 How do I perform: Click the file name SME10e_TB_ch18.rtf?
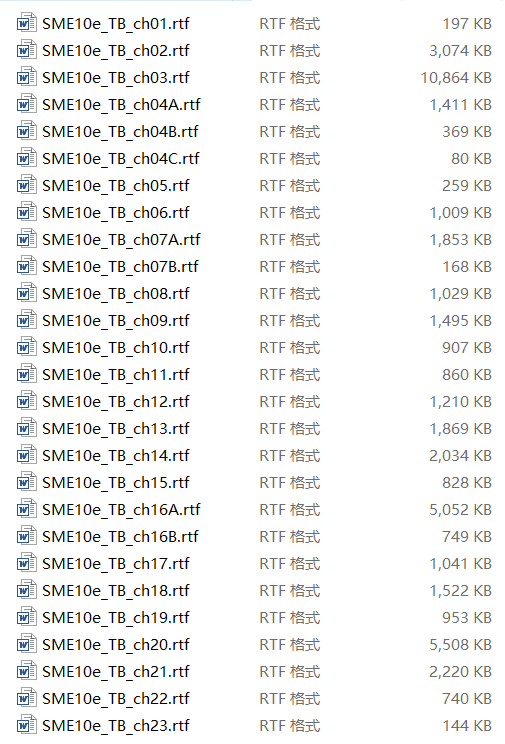pos(116,591)
